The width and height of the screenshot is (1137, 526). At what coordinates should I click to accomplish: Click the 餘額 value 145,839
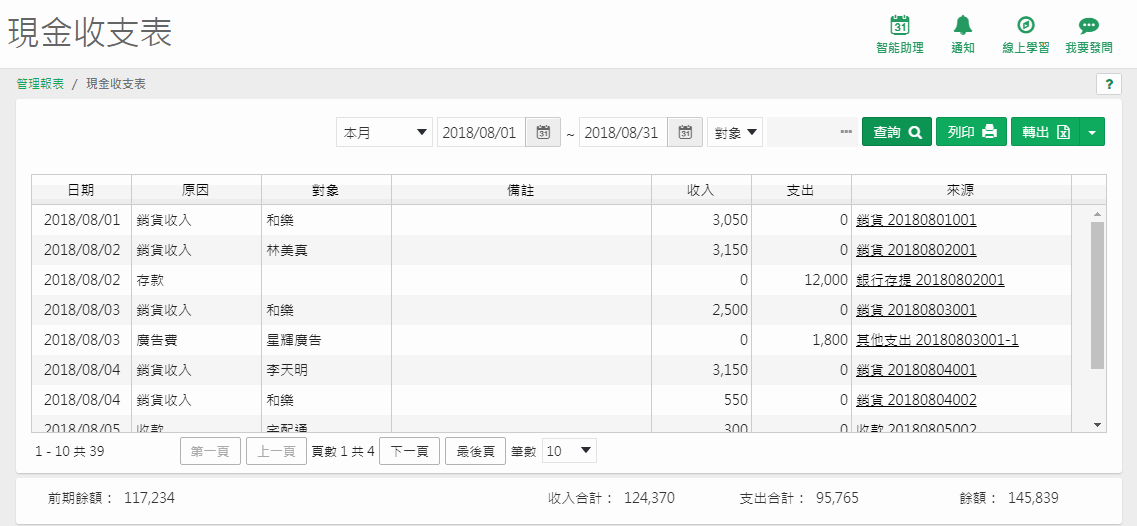point(1033,498)
